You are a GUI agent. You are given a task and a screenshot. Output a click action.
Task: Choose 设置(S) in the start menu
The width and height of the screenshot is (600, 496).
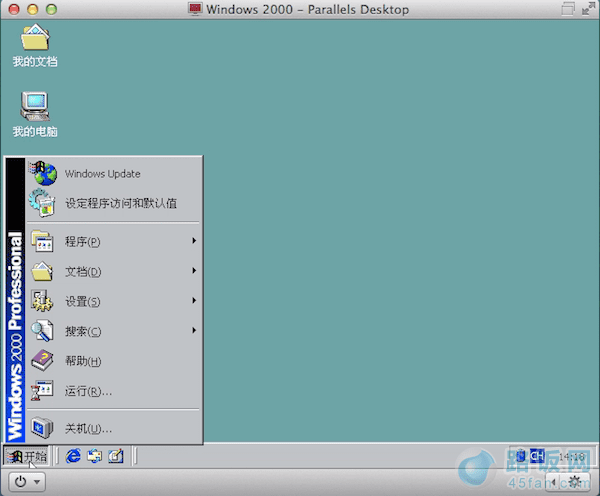[x=114, y=301]
